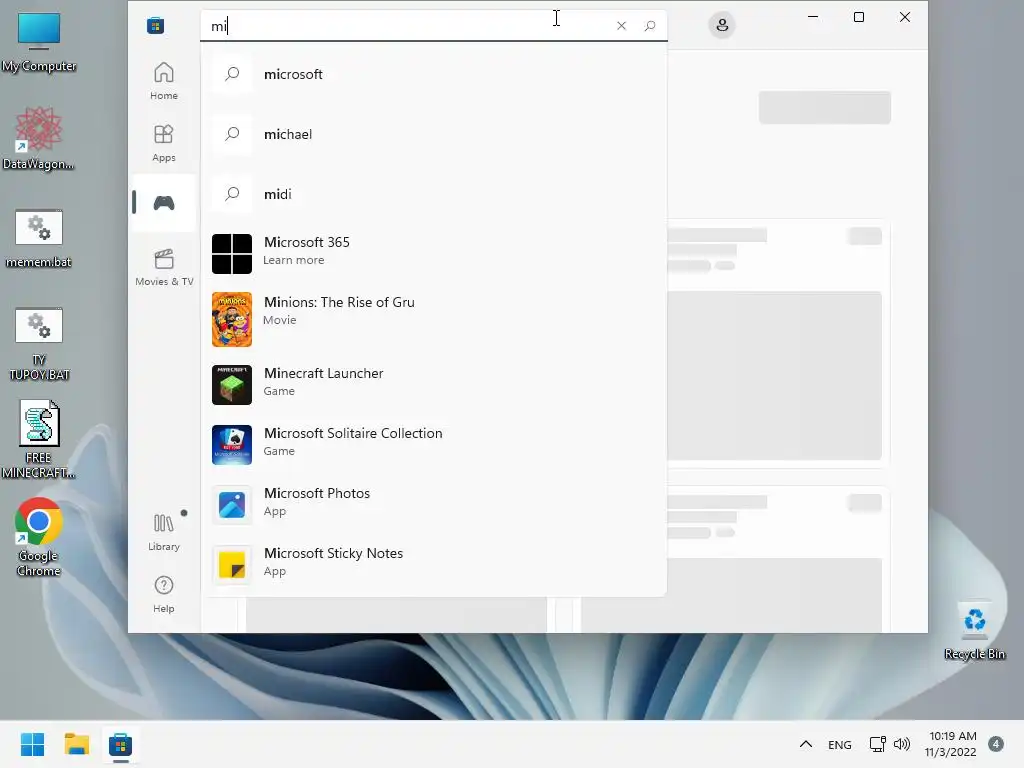Open the Library section
Viewport: 1024px width, 768px height.
(163, 532)
